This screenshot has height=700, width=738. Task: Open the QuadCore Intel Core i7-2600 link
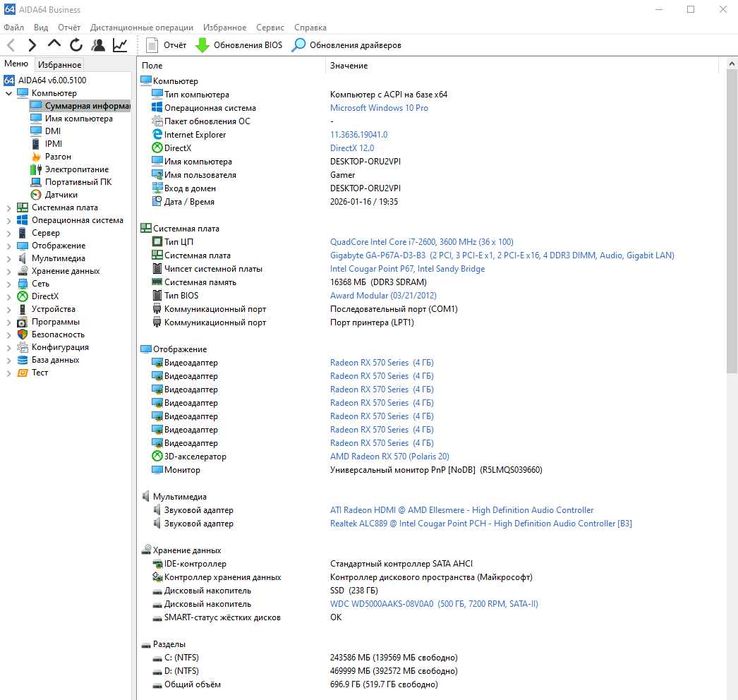(421, 241)
